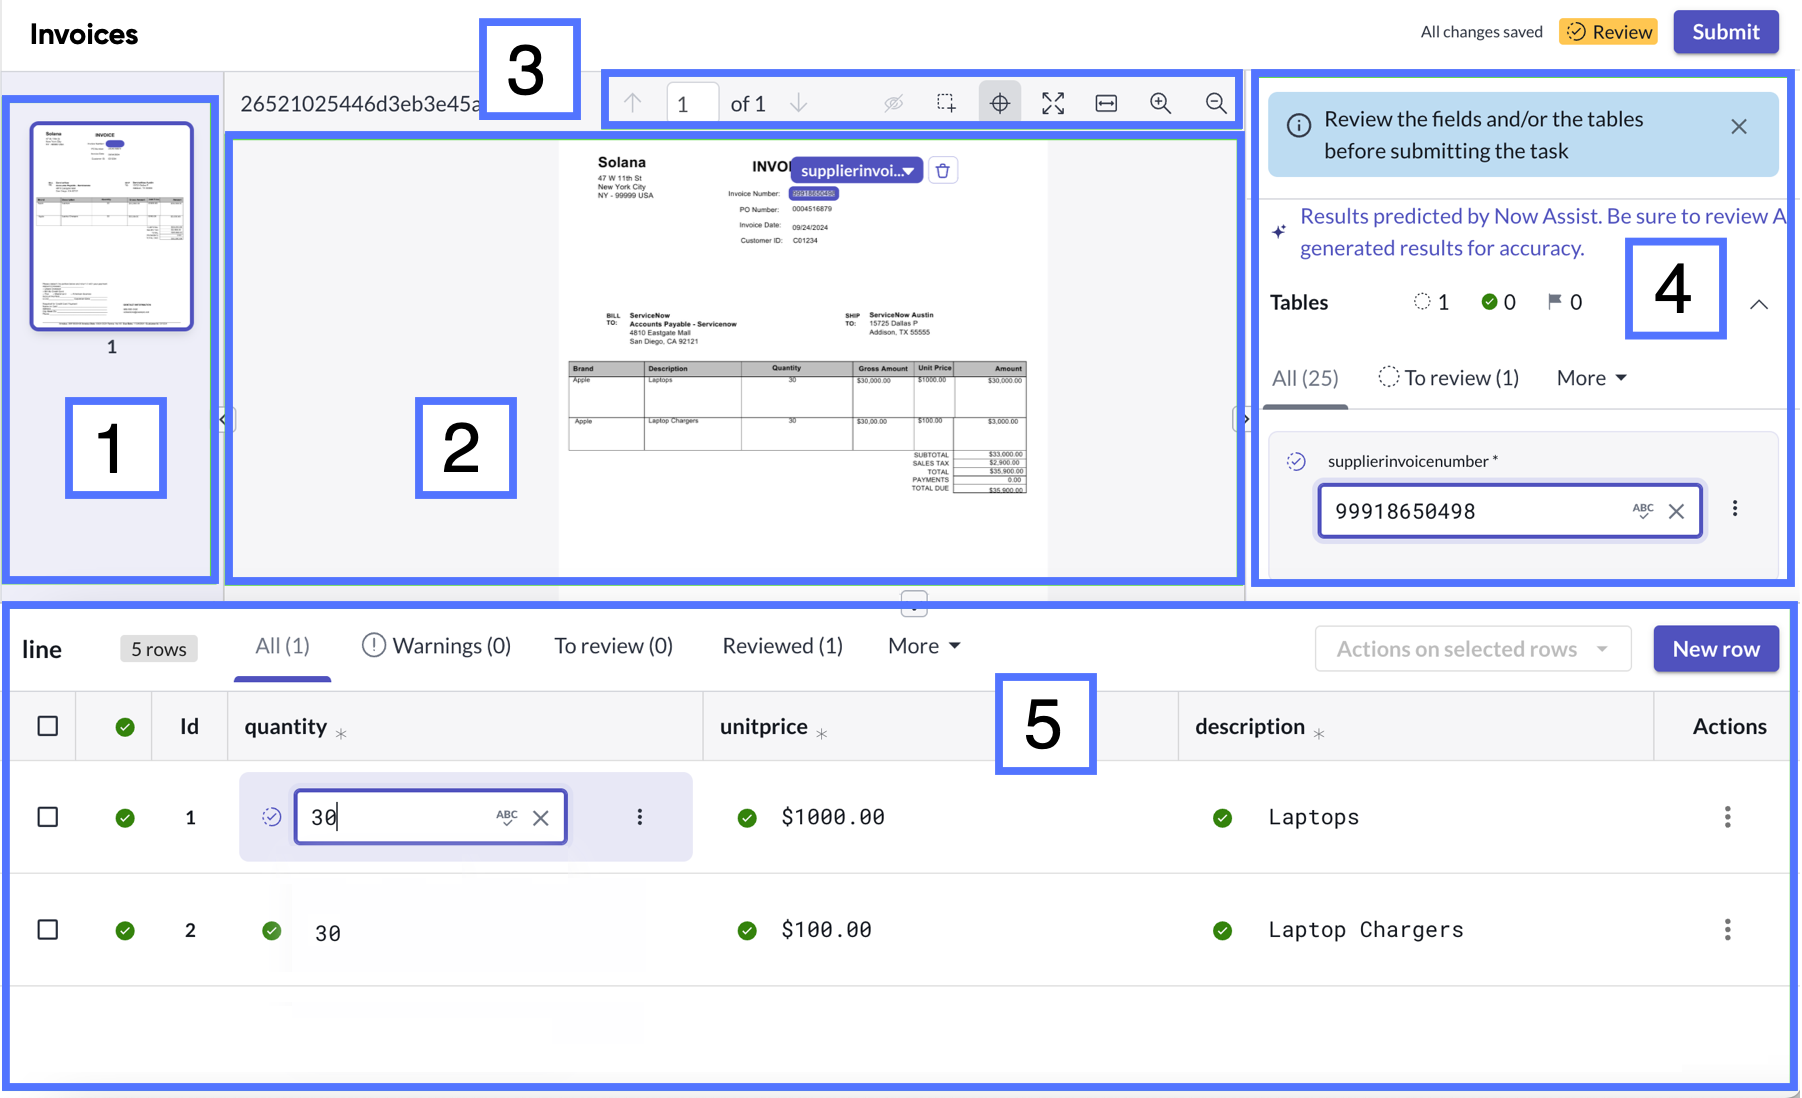Toggle the bottom table panel collapse handle

click(x=914, y=604)
